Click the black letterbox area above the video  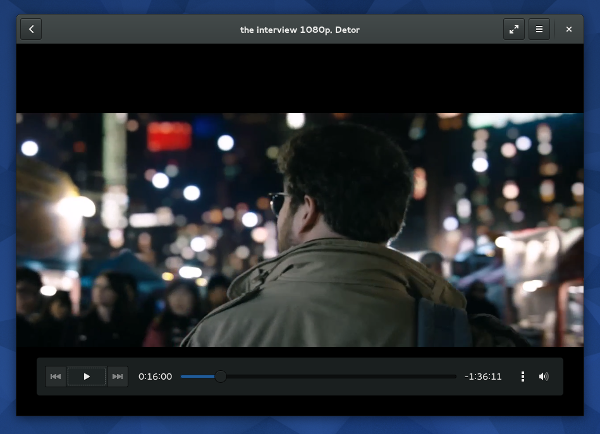(x=300, y=78)
